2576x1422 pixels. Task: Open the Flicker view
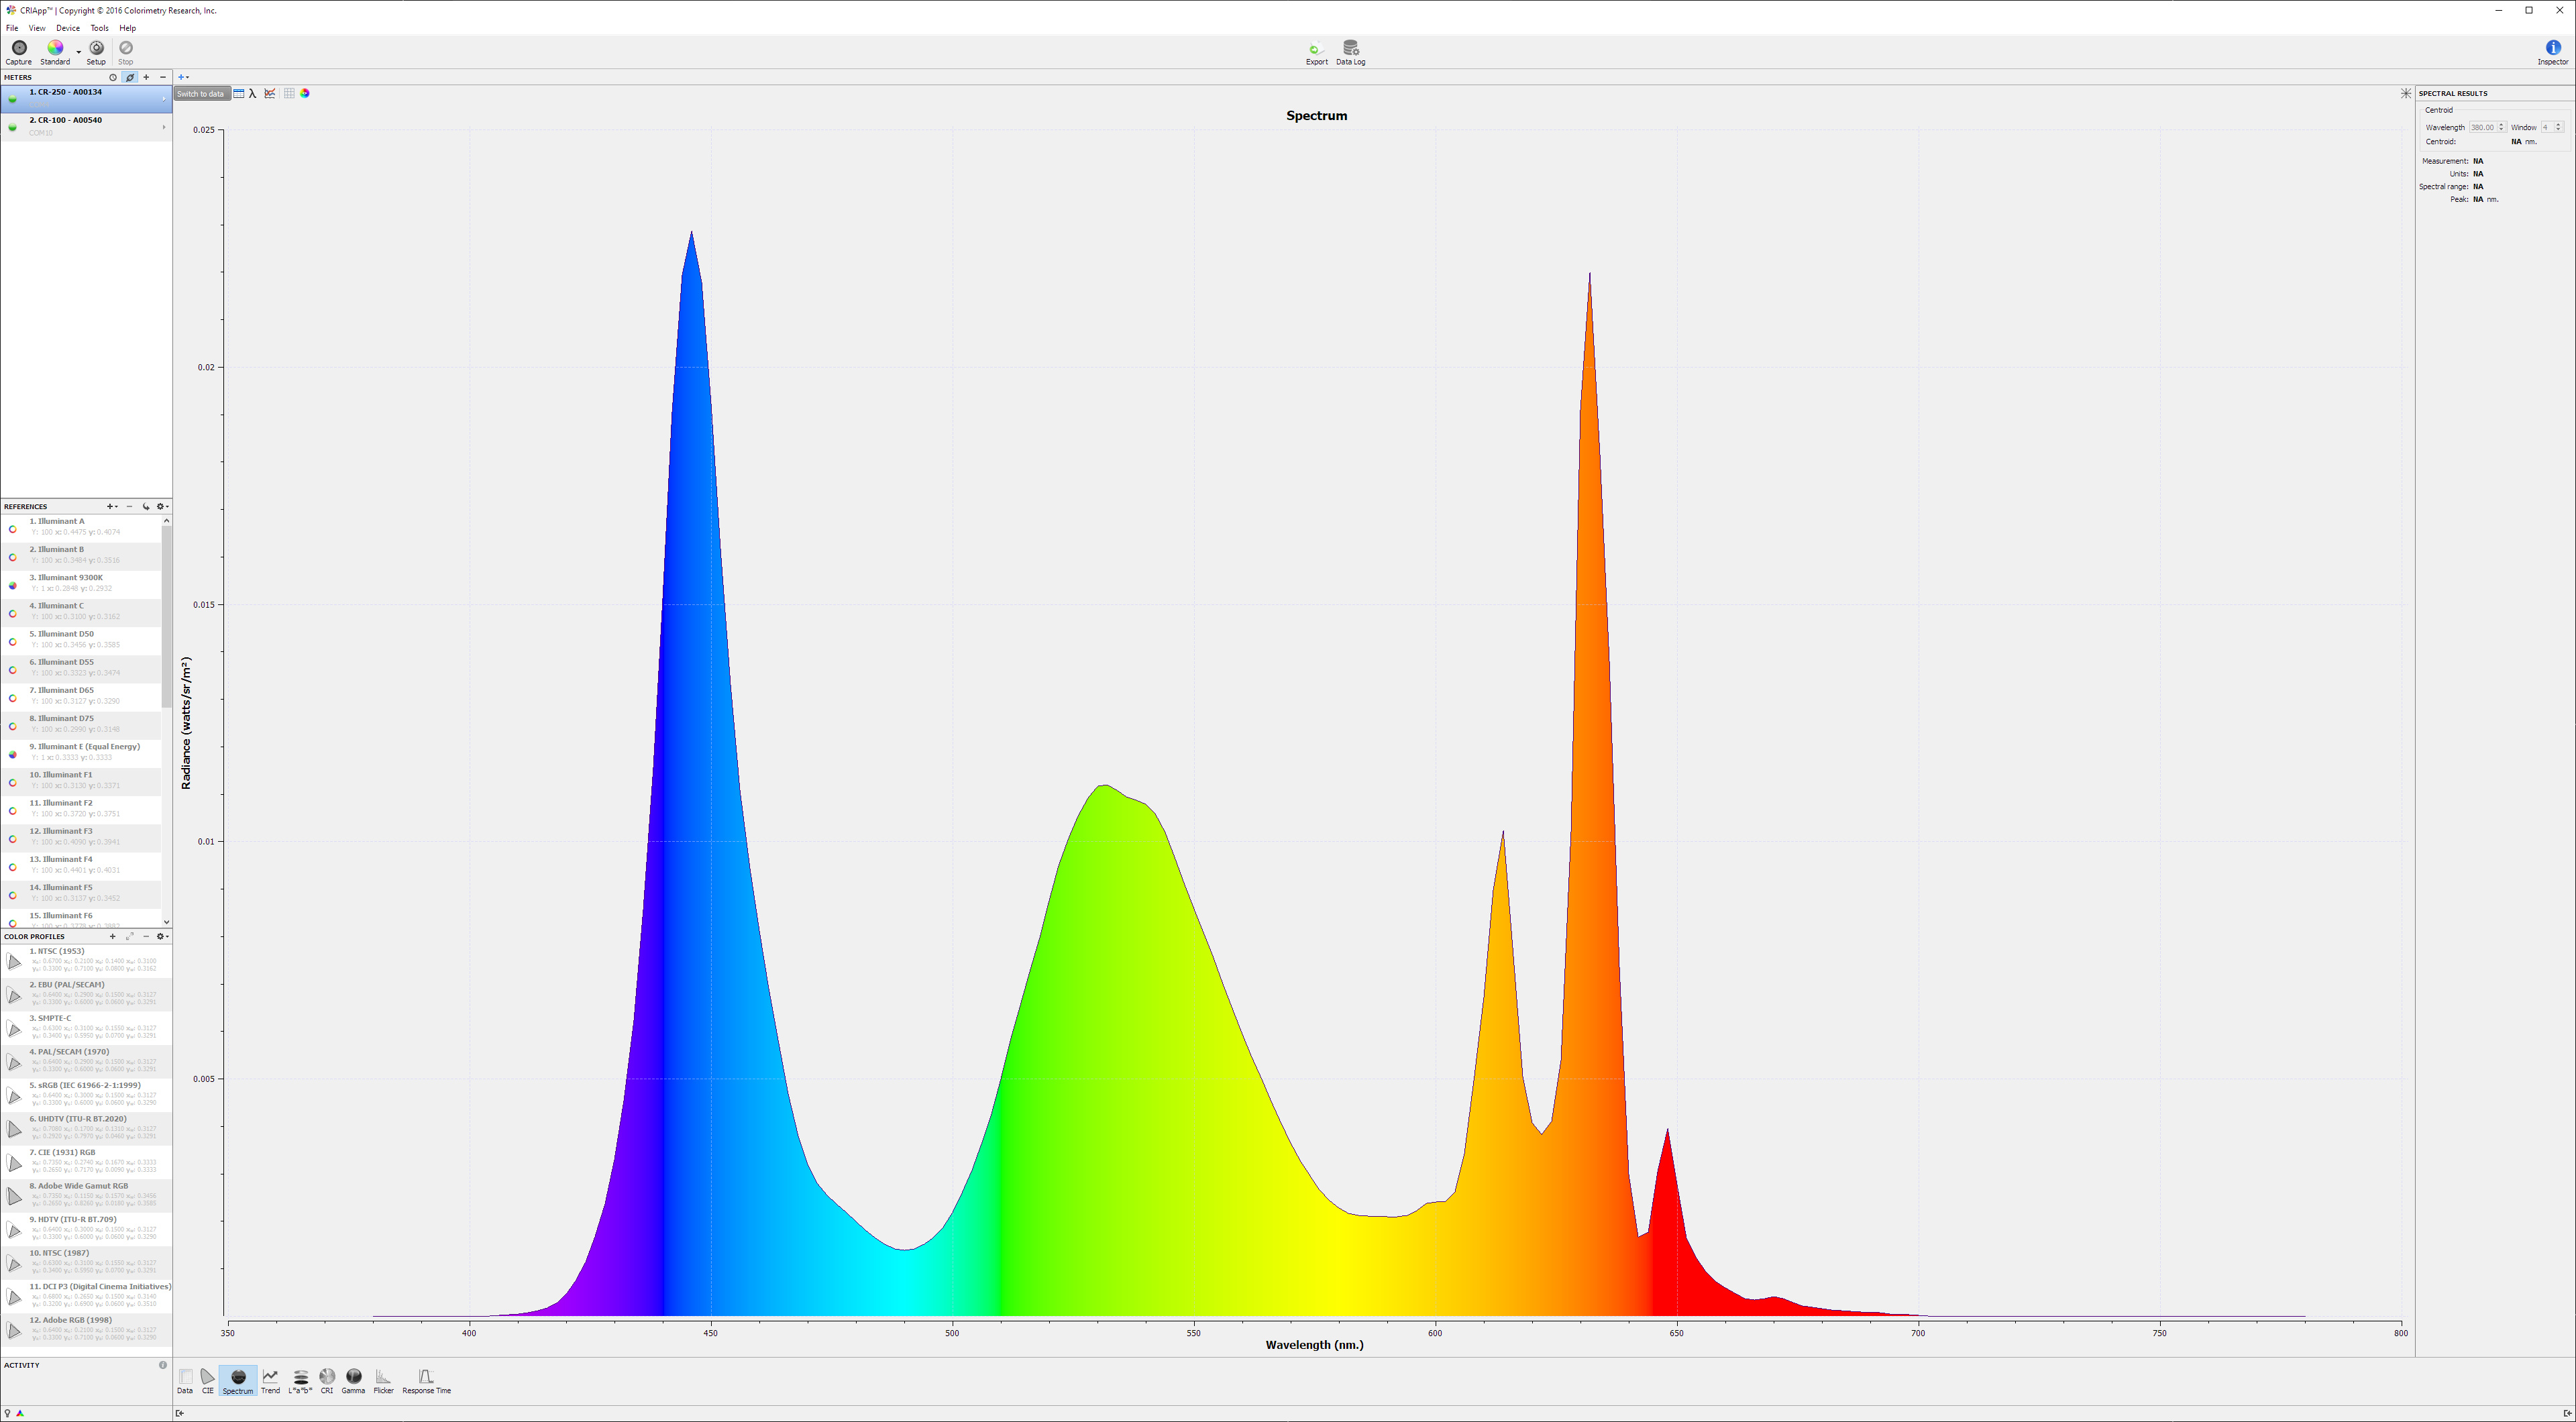point(383,1378)
